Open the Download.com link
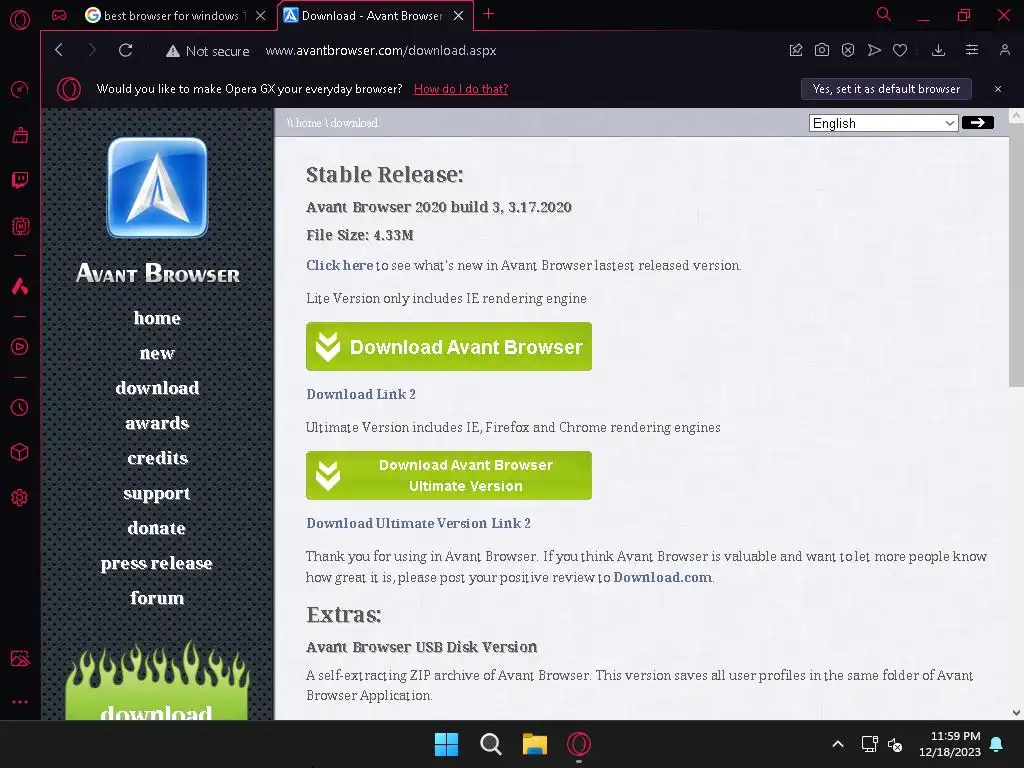The image size is (1024, 768). point(662,577)
